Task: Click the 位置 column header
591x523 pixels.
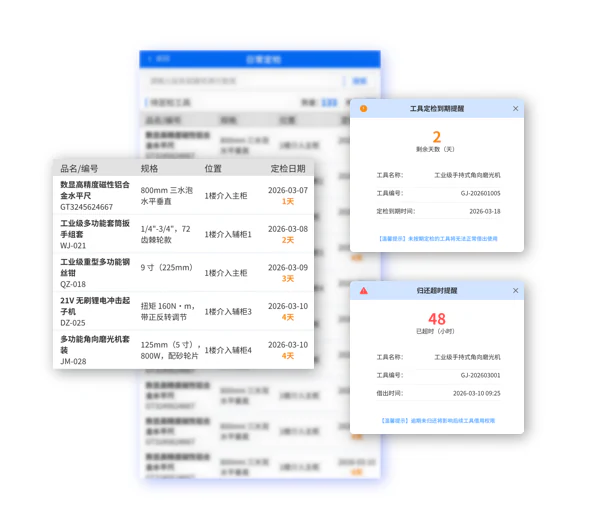Action: (x=213, y=168)
